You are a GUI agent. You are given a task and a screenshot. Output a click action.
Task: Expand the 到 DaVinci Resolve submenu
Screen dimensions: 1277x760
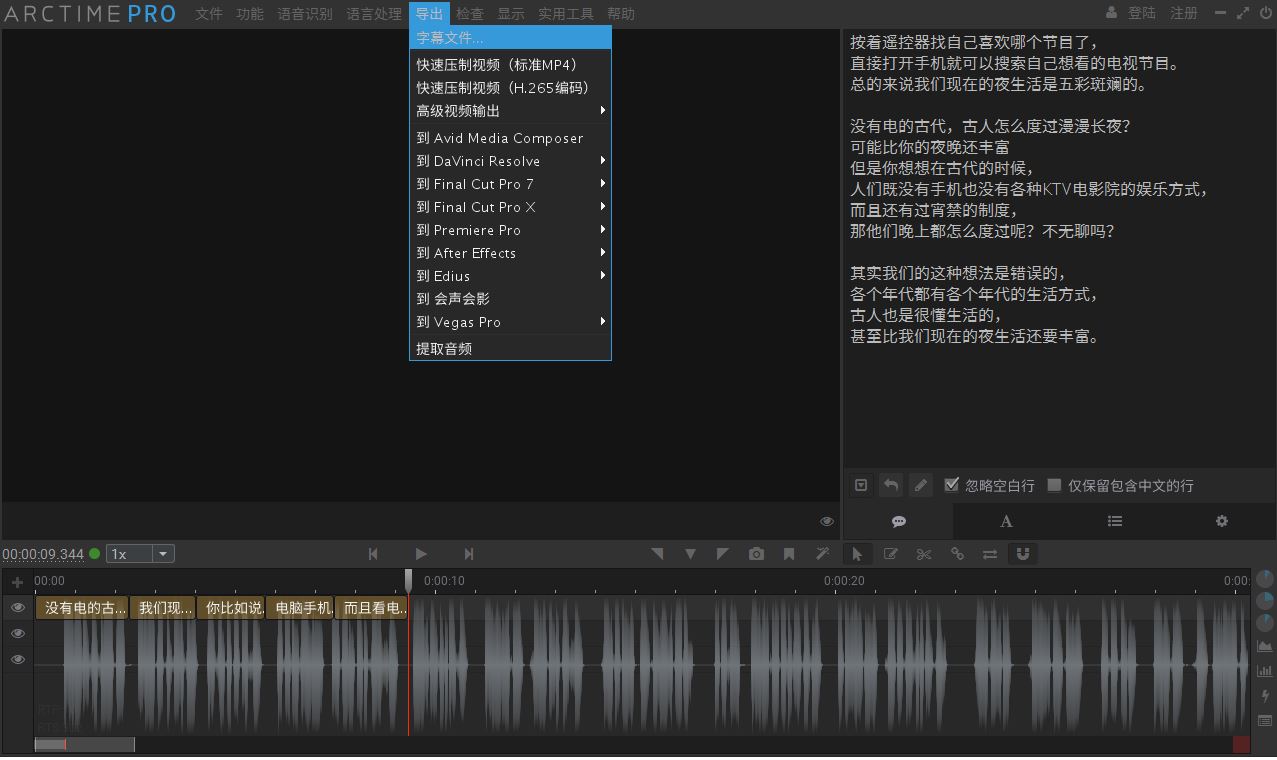pyautogui.click(x=510, y=161)
